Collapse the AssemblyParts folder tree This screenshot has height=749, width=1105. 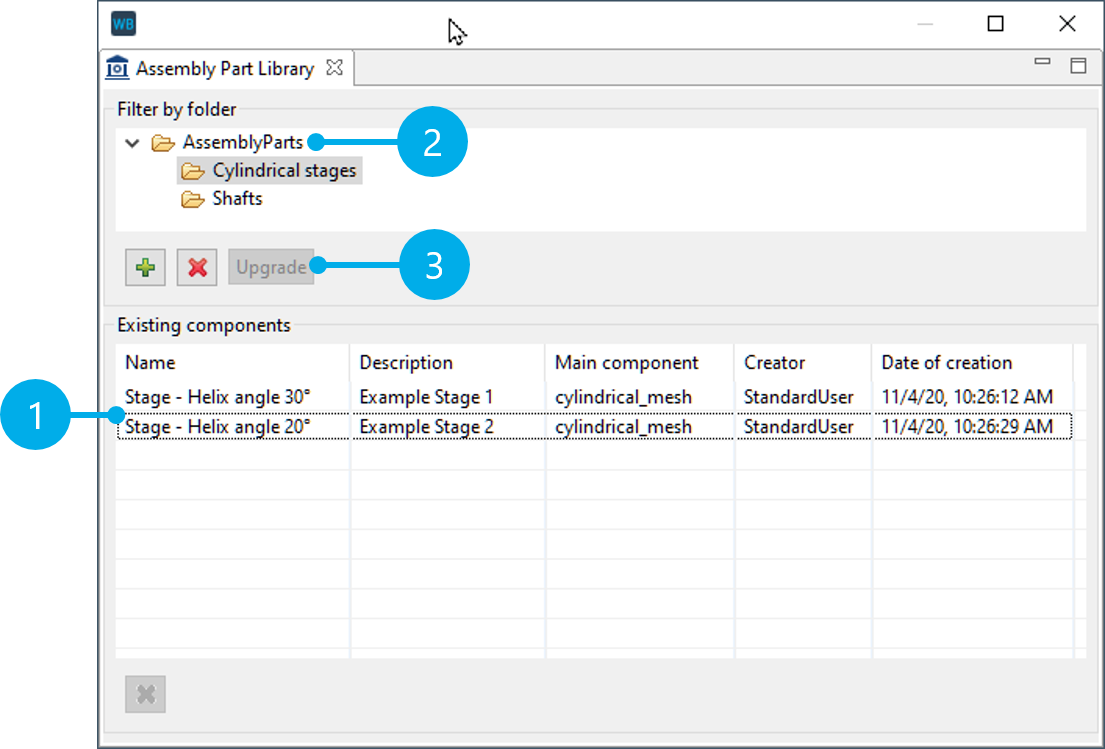[132, 143]
